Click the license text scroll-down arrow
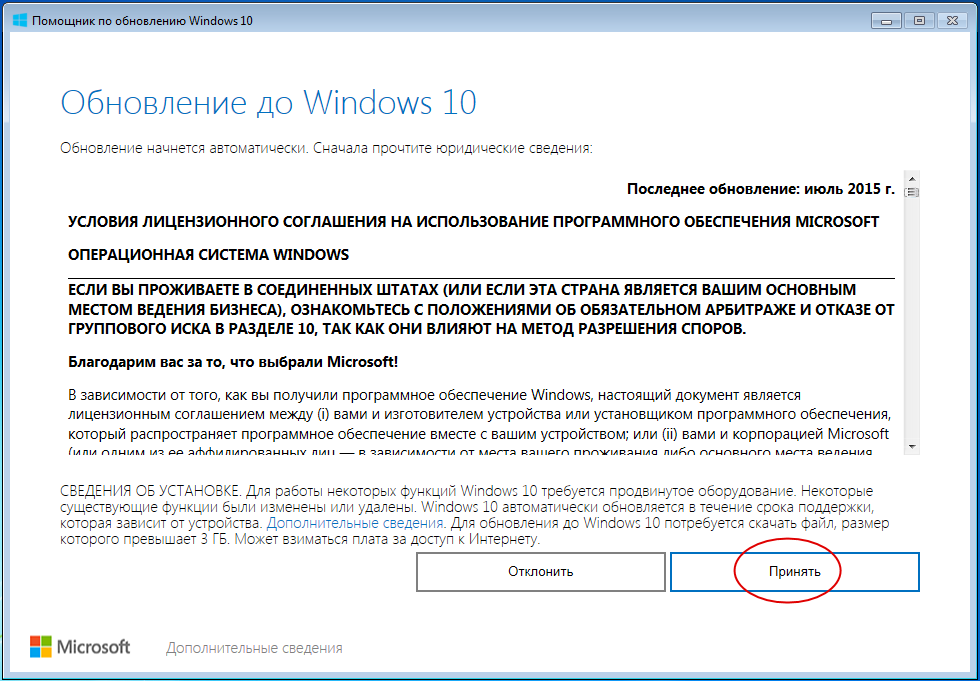 (x=912, y=447)
